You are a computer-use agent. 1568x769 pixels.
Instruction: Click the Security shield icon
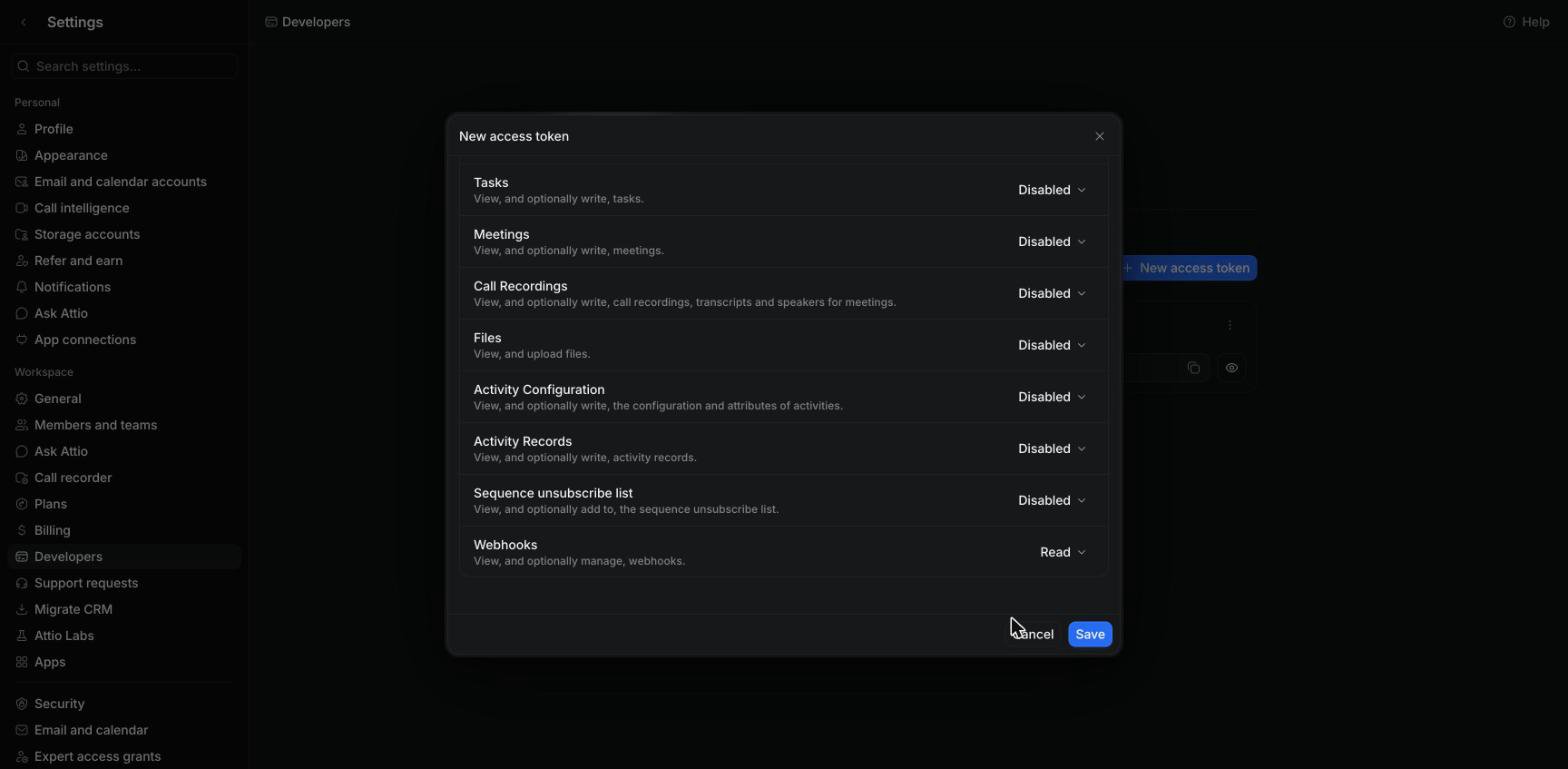click(x=22, y=704)
